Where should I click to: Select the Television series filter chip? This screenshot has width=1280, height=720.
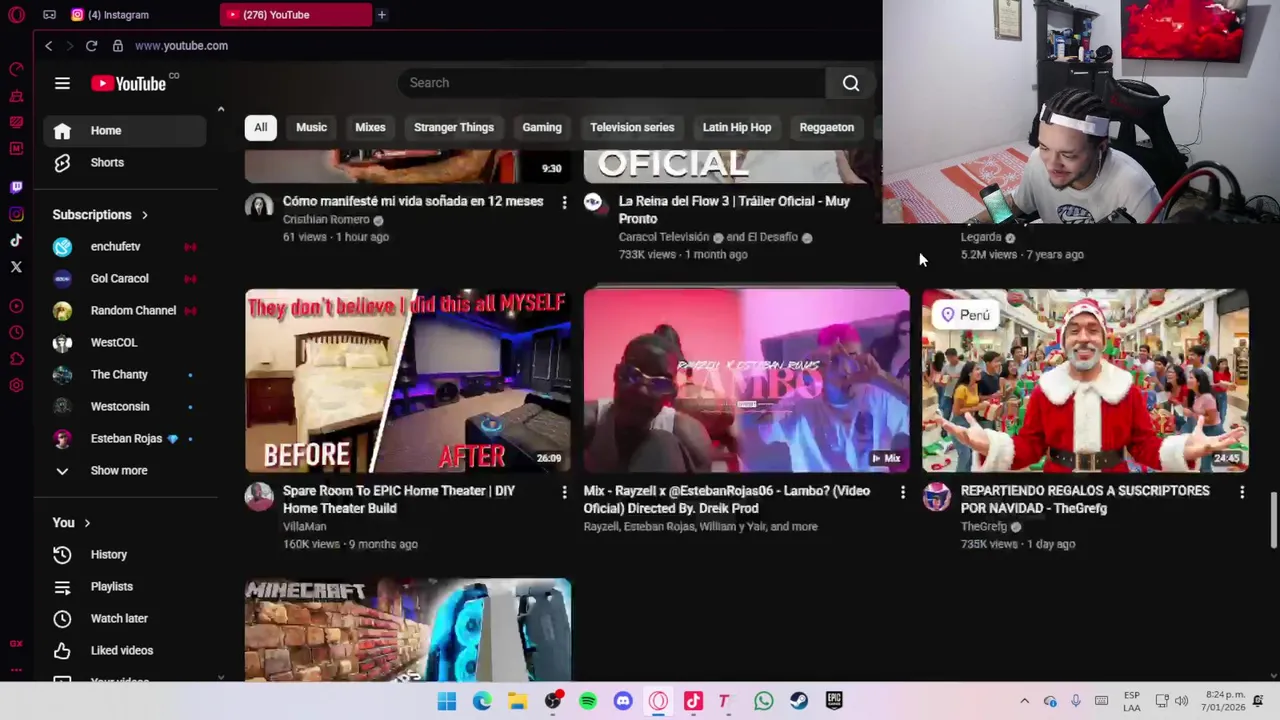click(632, 127)
